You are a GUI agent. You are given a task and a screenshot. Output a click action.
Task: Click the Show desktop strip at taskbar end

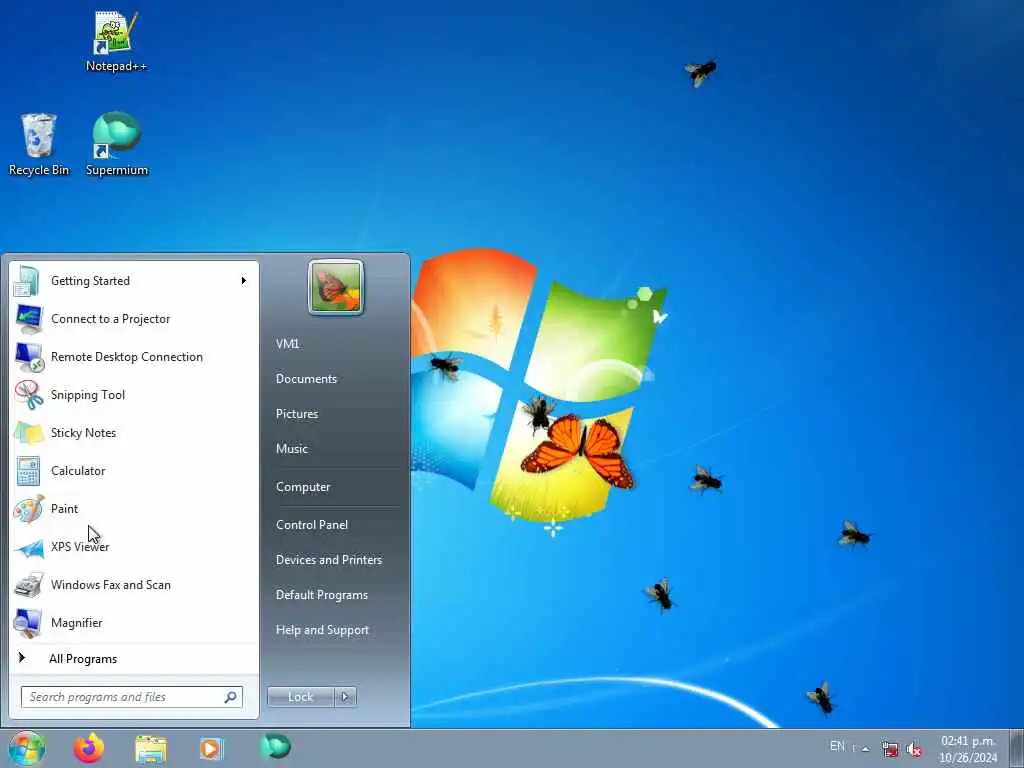click(x=1018, y=748)
